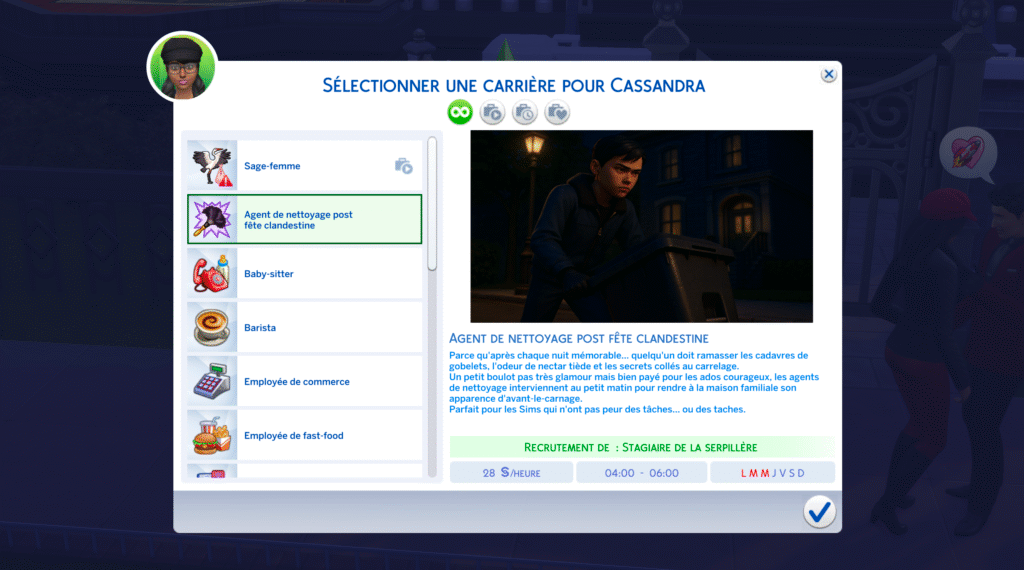Click the feather duster cleaning agent icon

pos(212,219)
